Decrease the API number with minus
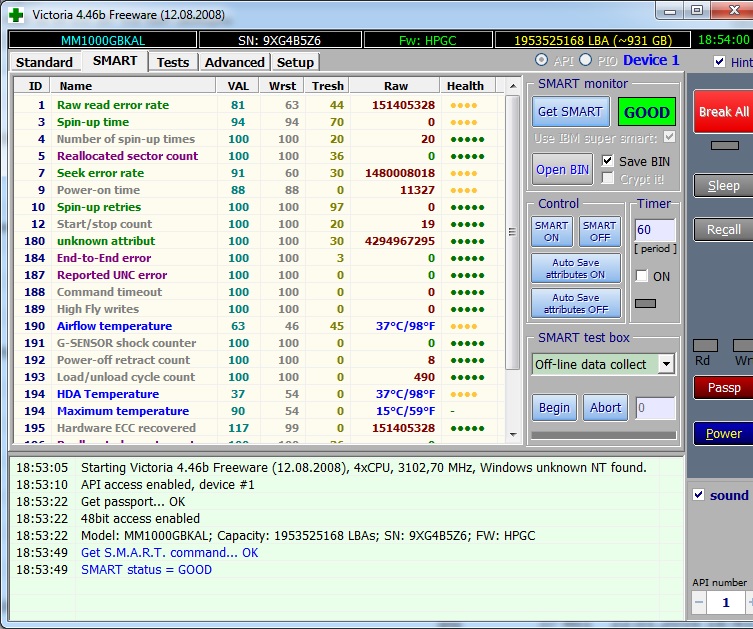753x629 pixels. tap(699, 602)
